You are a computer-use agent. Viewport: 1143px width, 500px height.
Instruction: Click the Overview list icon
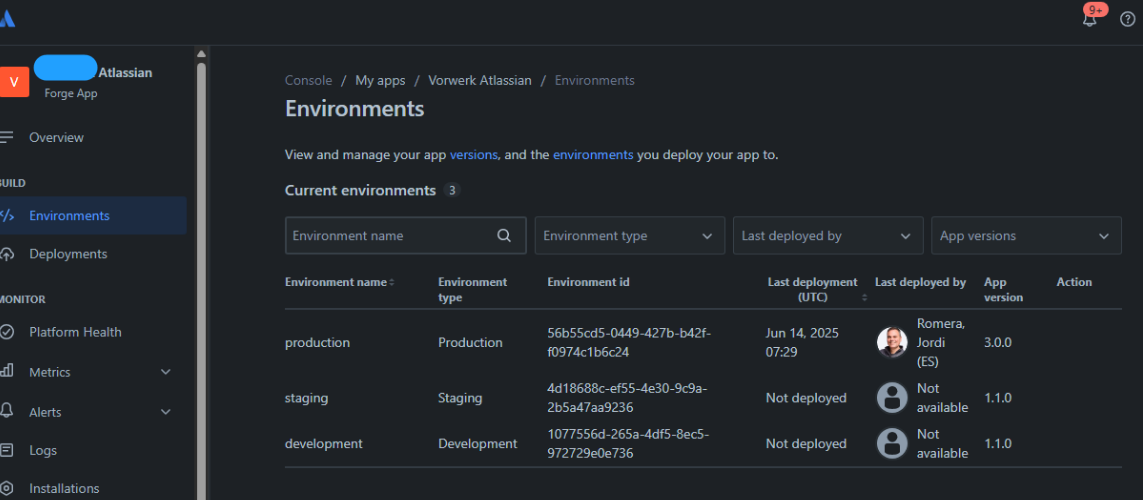pyautogui.click(x=7, y=137)
